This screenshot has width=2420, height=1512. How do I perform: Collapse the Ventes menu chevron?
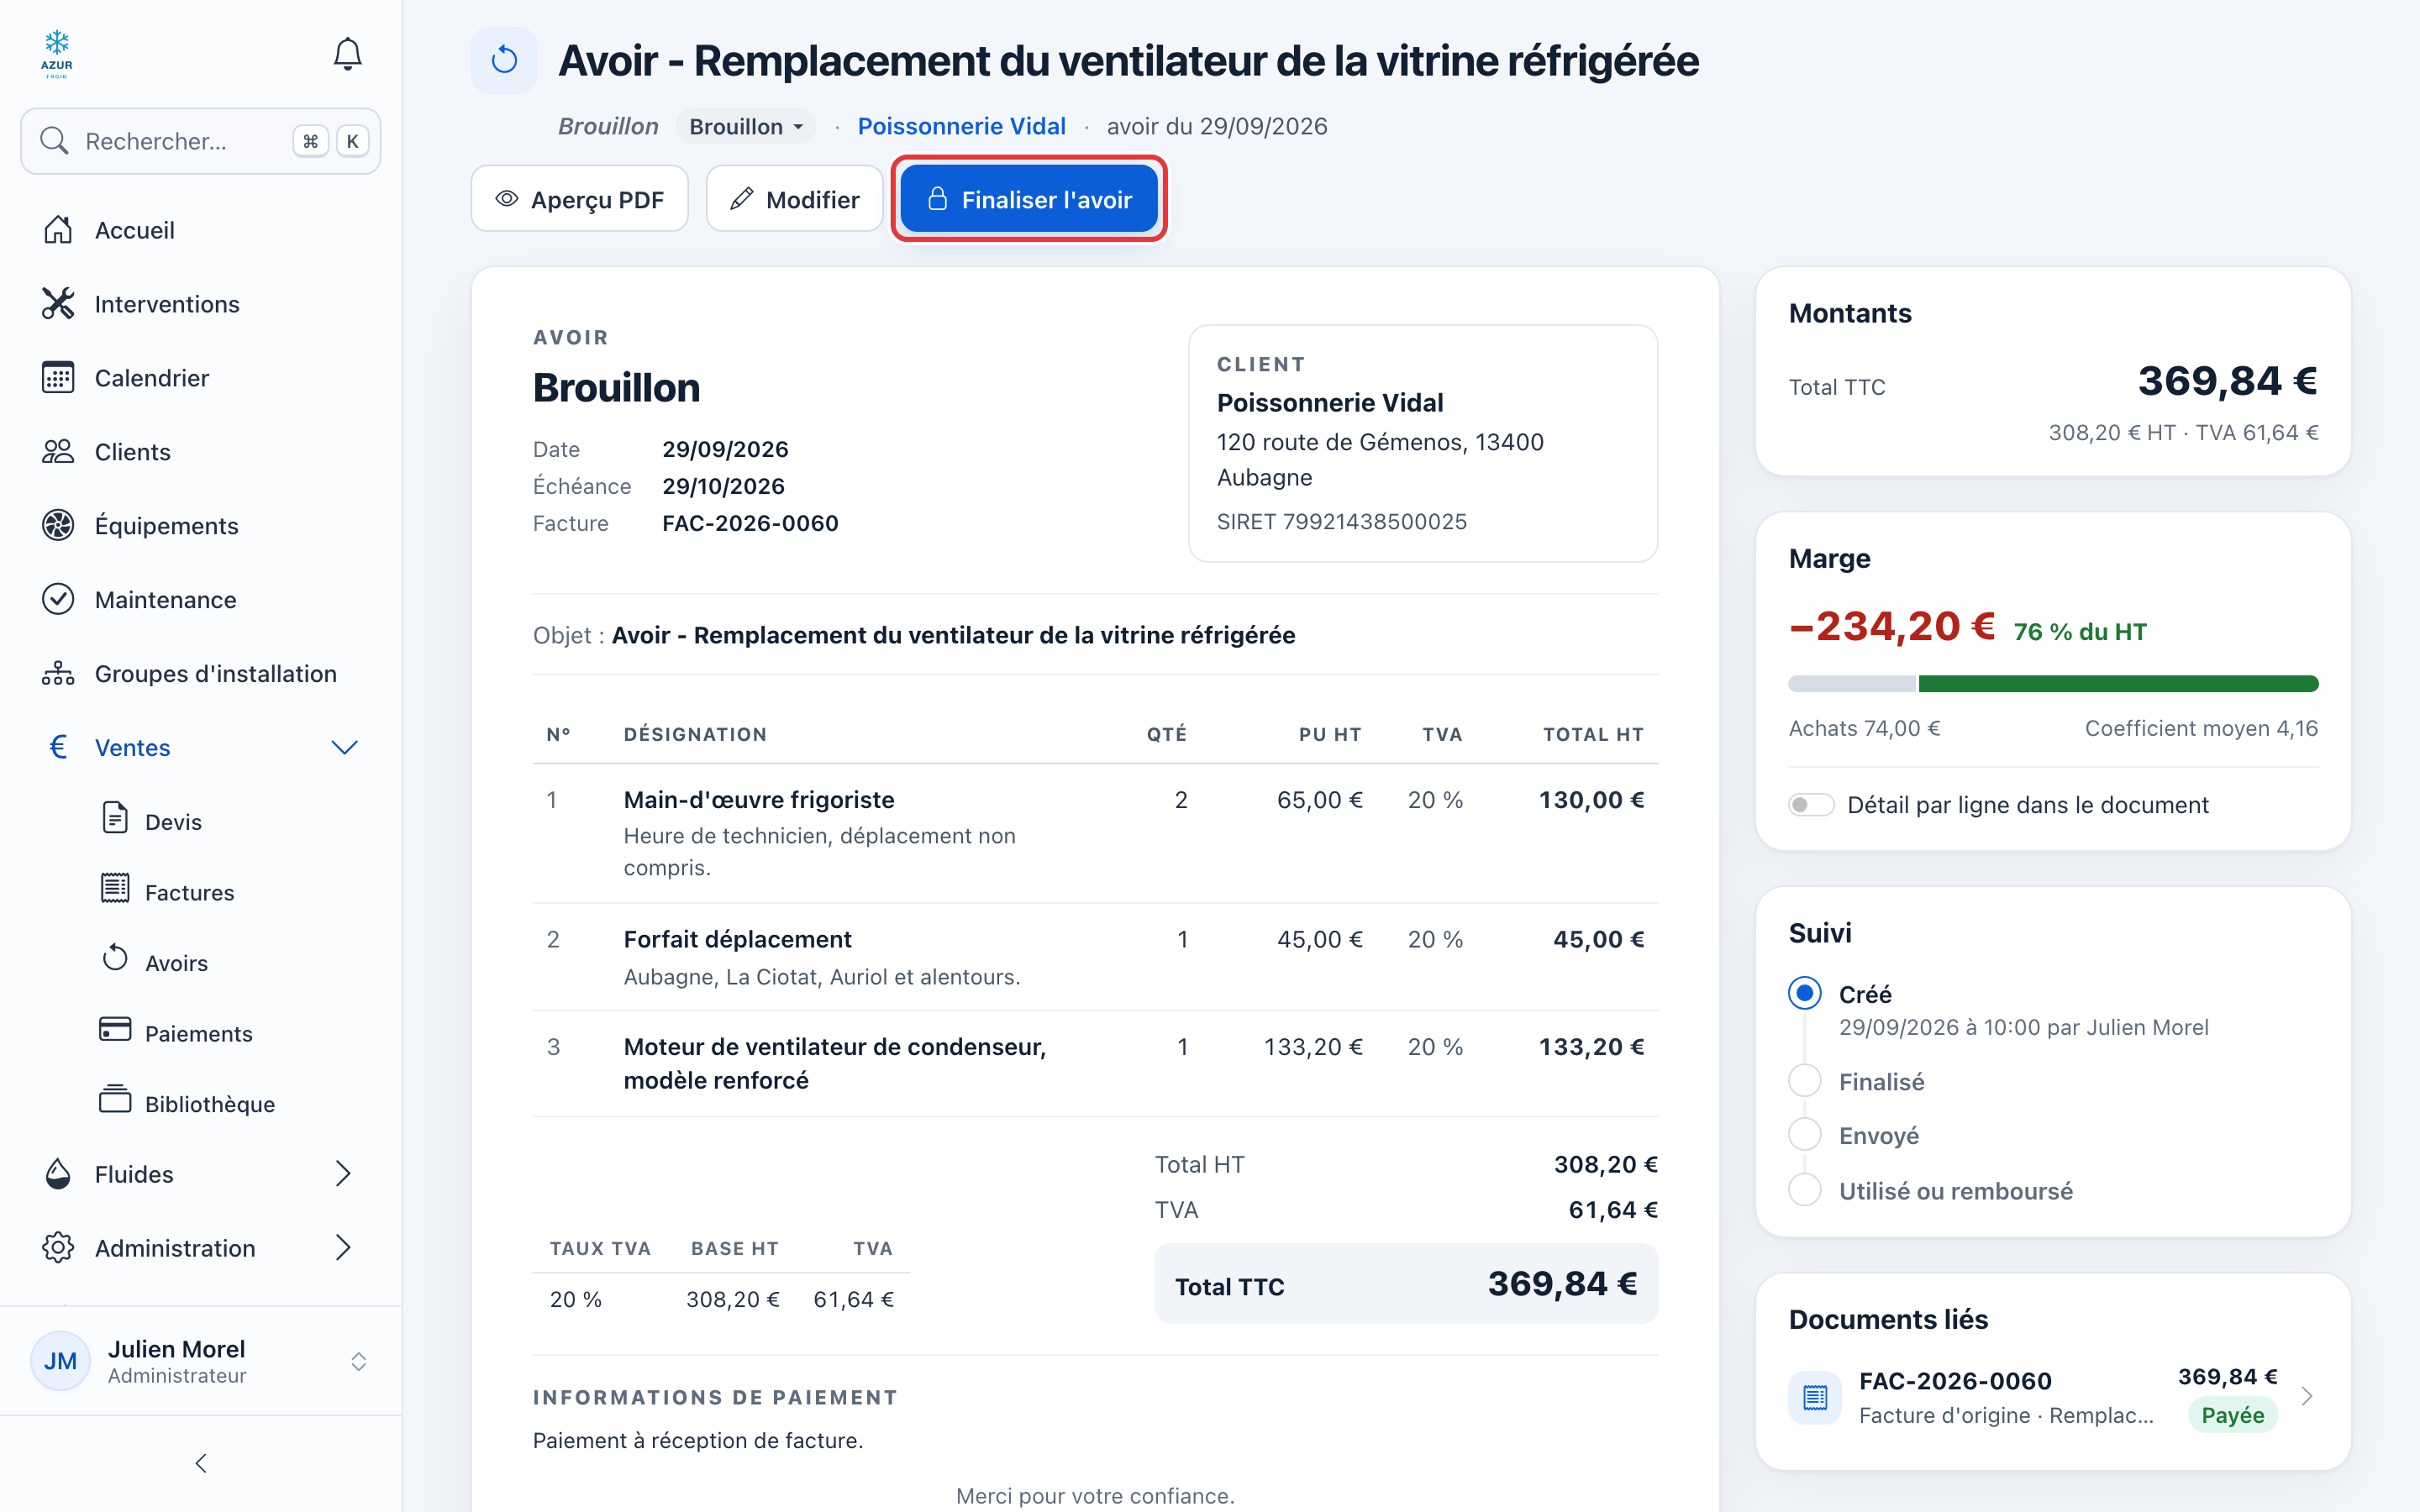click(344, 748)
